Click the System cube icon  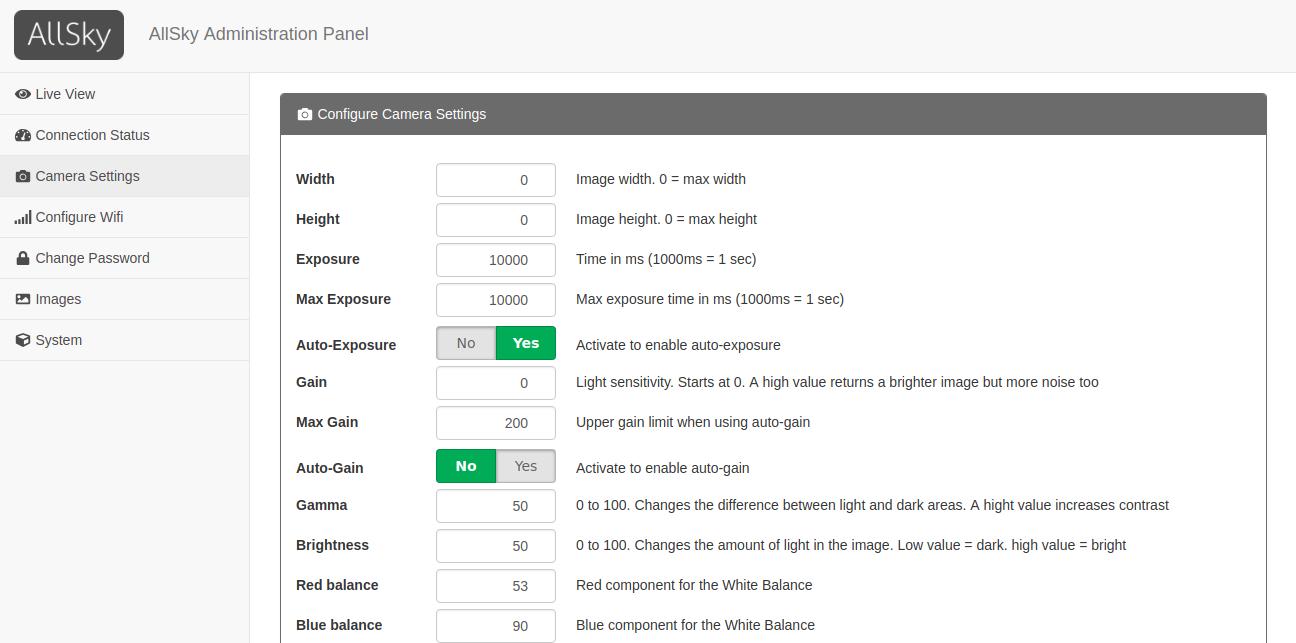pos(23,340)
